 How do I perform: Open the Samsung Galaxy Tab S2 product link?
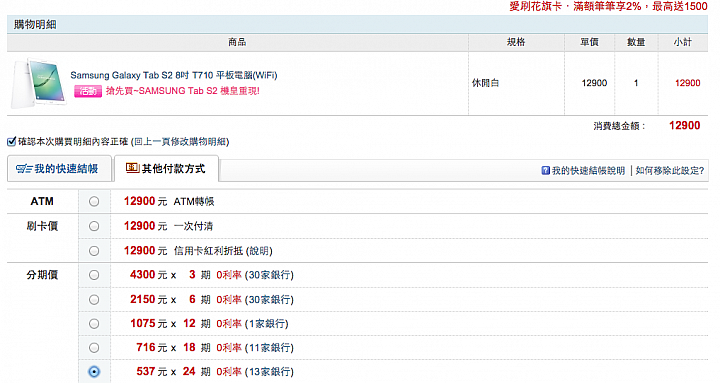174,75
